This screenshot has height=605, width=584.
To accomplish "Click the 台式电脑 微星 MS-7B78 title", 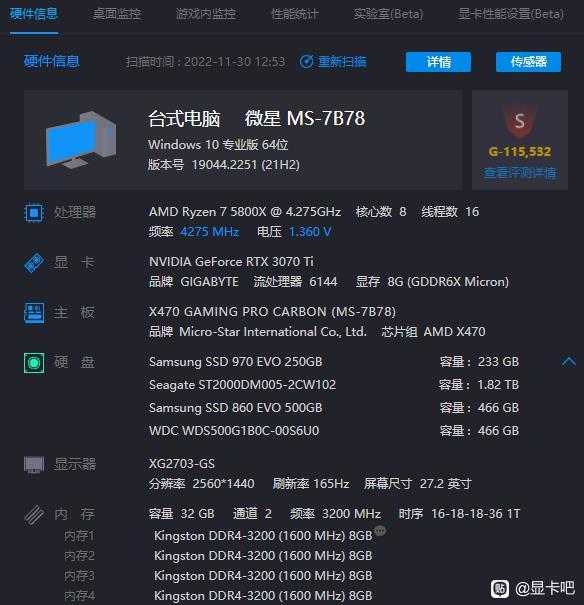I will pos(257,118).
